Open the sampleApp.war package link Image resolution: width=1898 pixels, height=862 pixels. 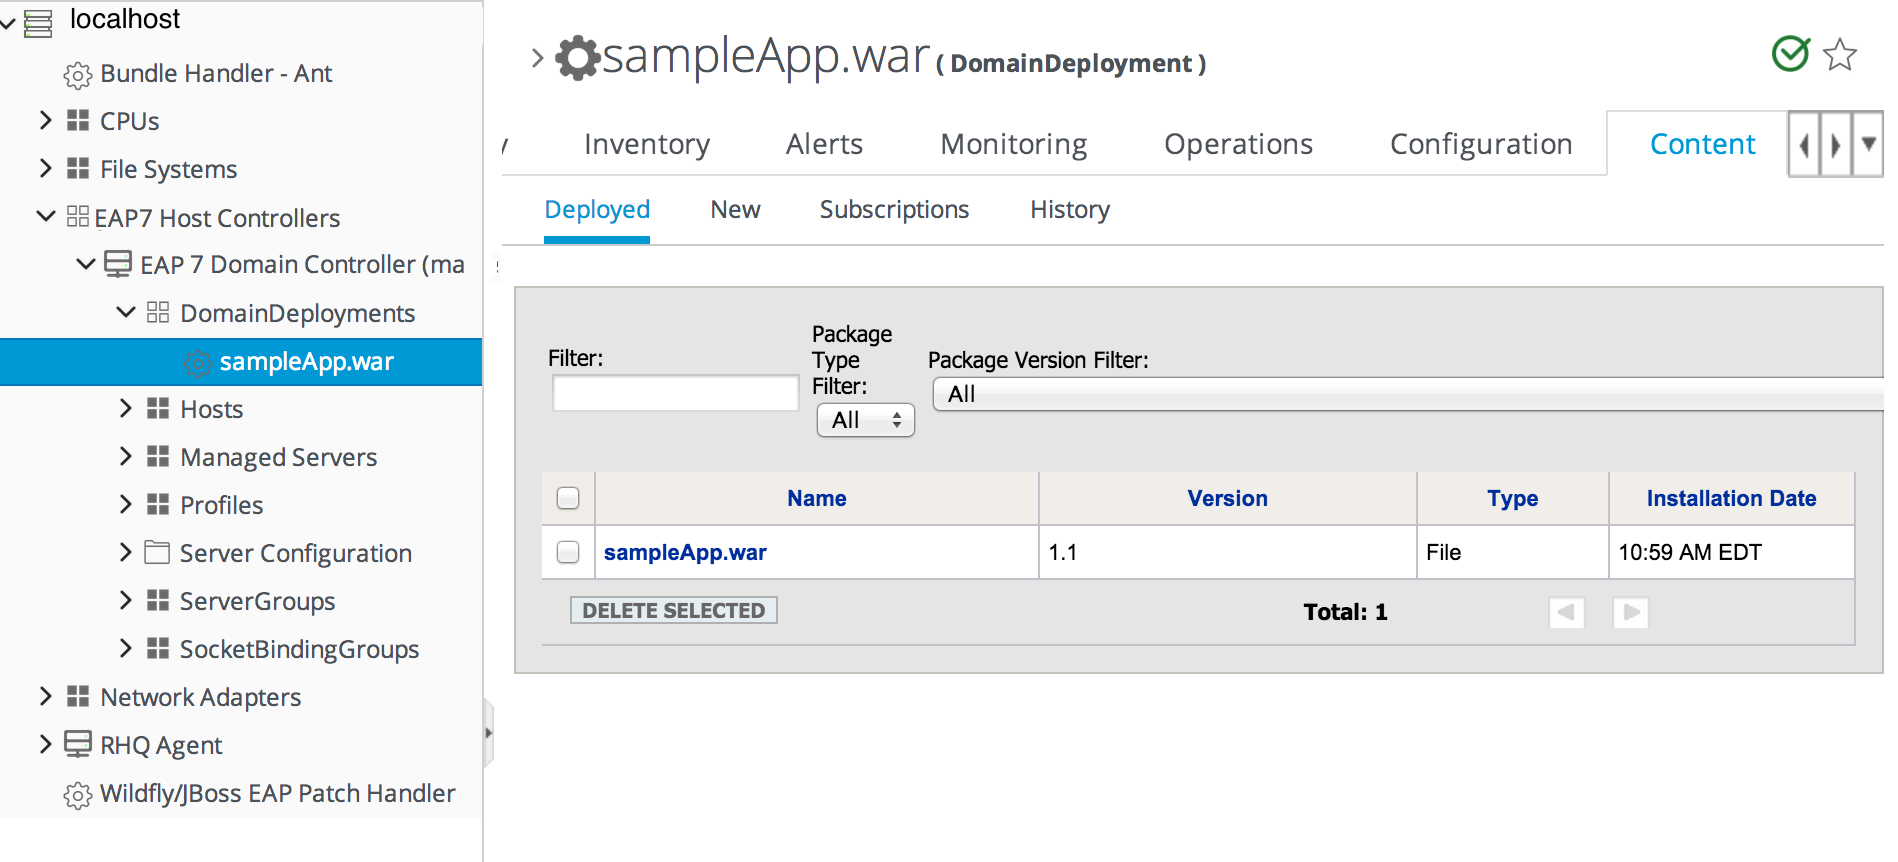click(685, 552)
